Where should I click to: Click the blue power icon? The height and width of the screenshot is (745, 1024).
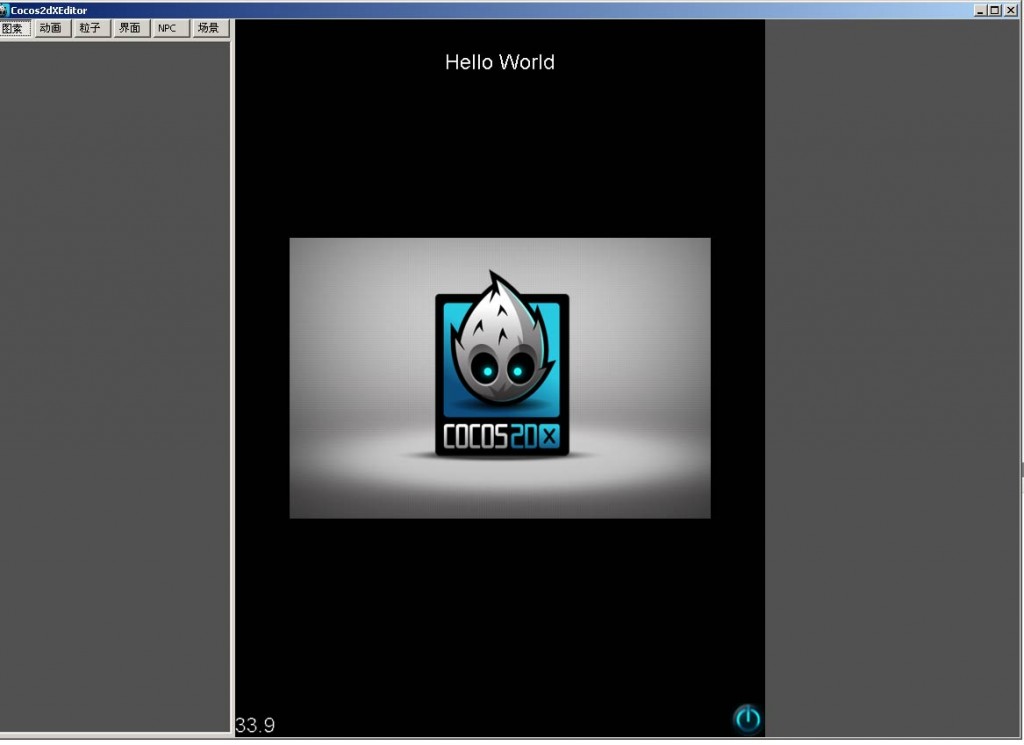[x=748, y=719]
